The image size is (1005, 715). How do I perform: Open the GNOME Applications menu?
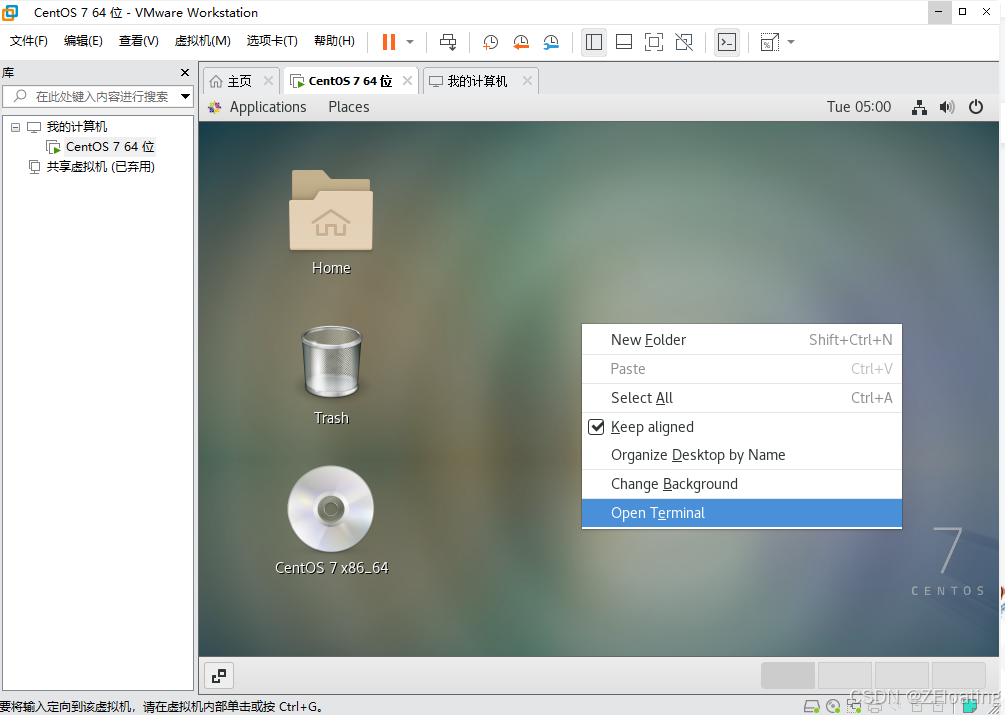(268, 107)
